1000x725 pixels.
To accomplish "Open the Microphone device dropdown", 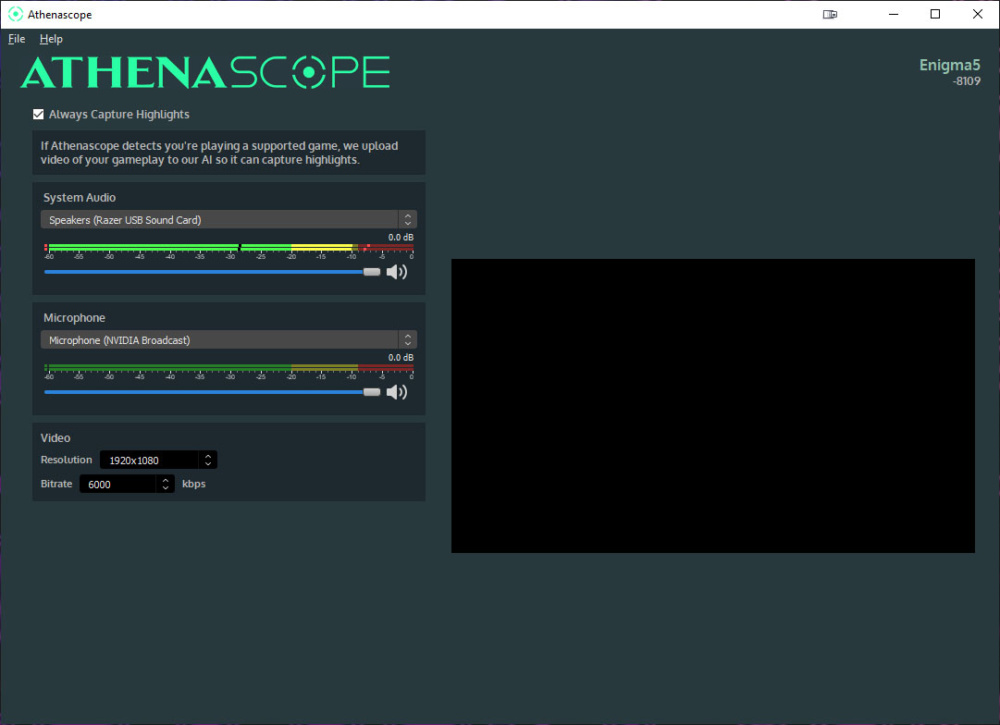I will tap(229, 340).
